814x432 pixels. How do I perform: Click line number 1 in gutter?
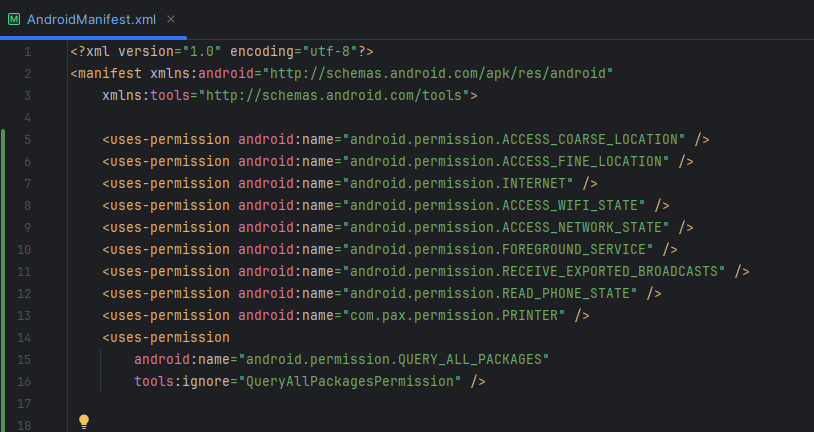coord(28,52)
